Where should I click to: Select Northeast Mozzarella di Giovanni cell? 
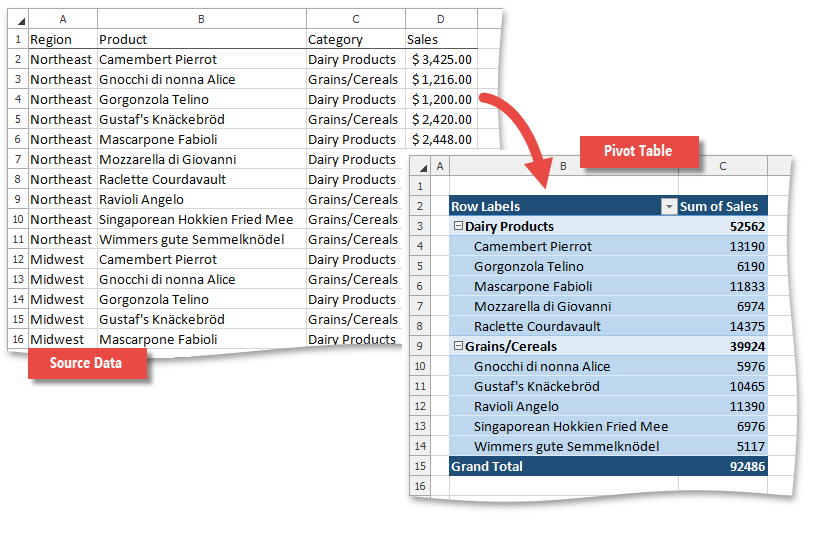[202, 160]
